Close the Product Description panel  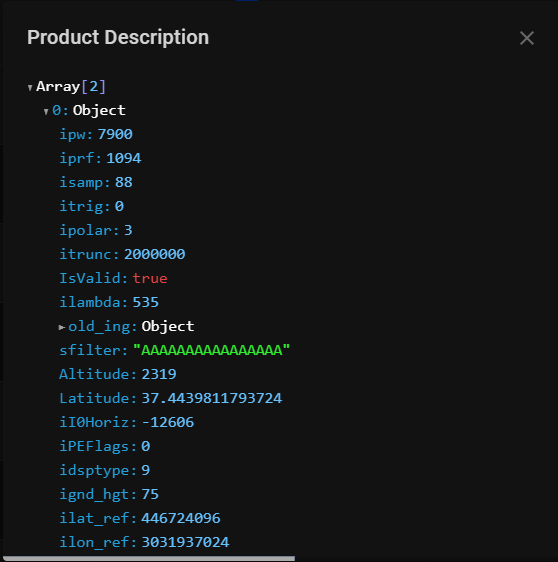pos(527,38)
